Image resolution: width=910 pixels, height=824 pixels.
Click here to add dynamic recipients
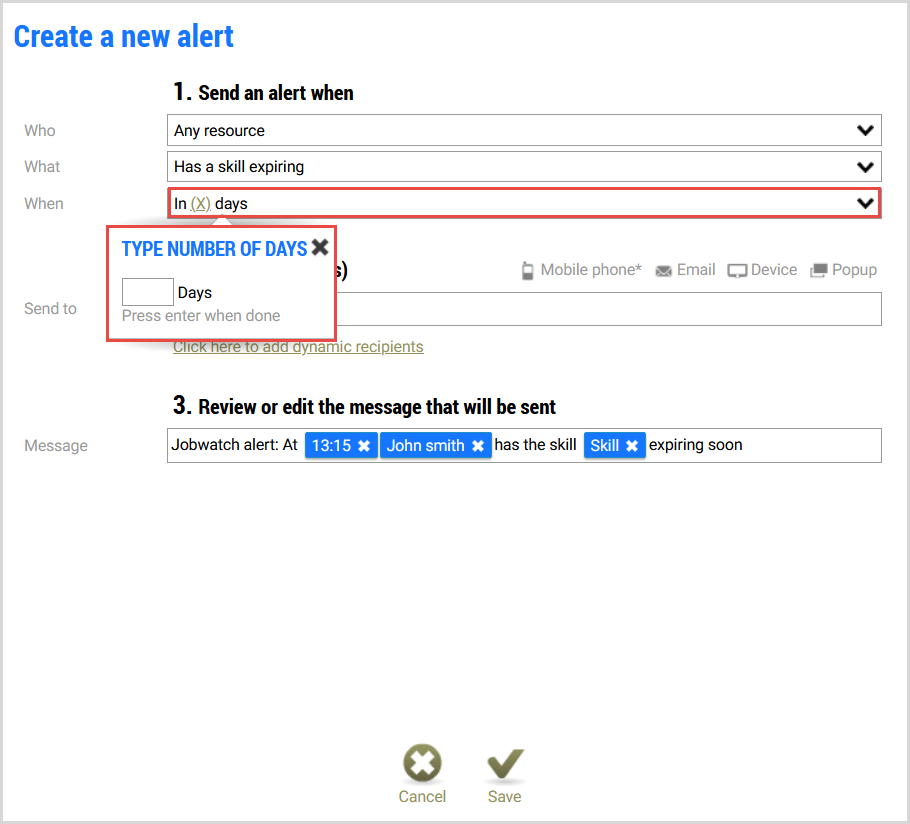[298, 346]
